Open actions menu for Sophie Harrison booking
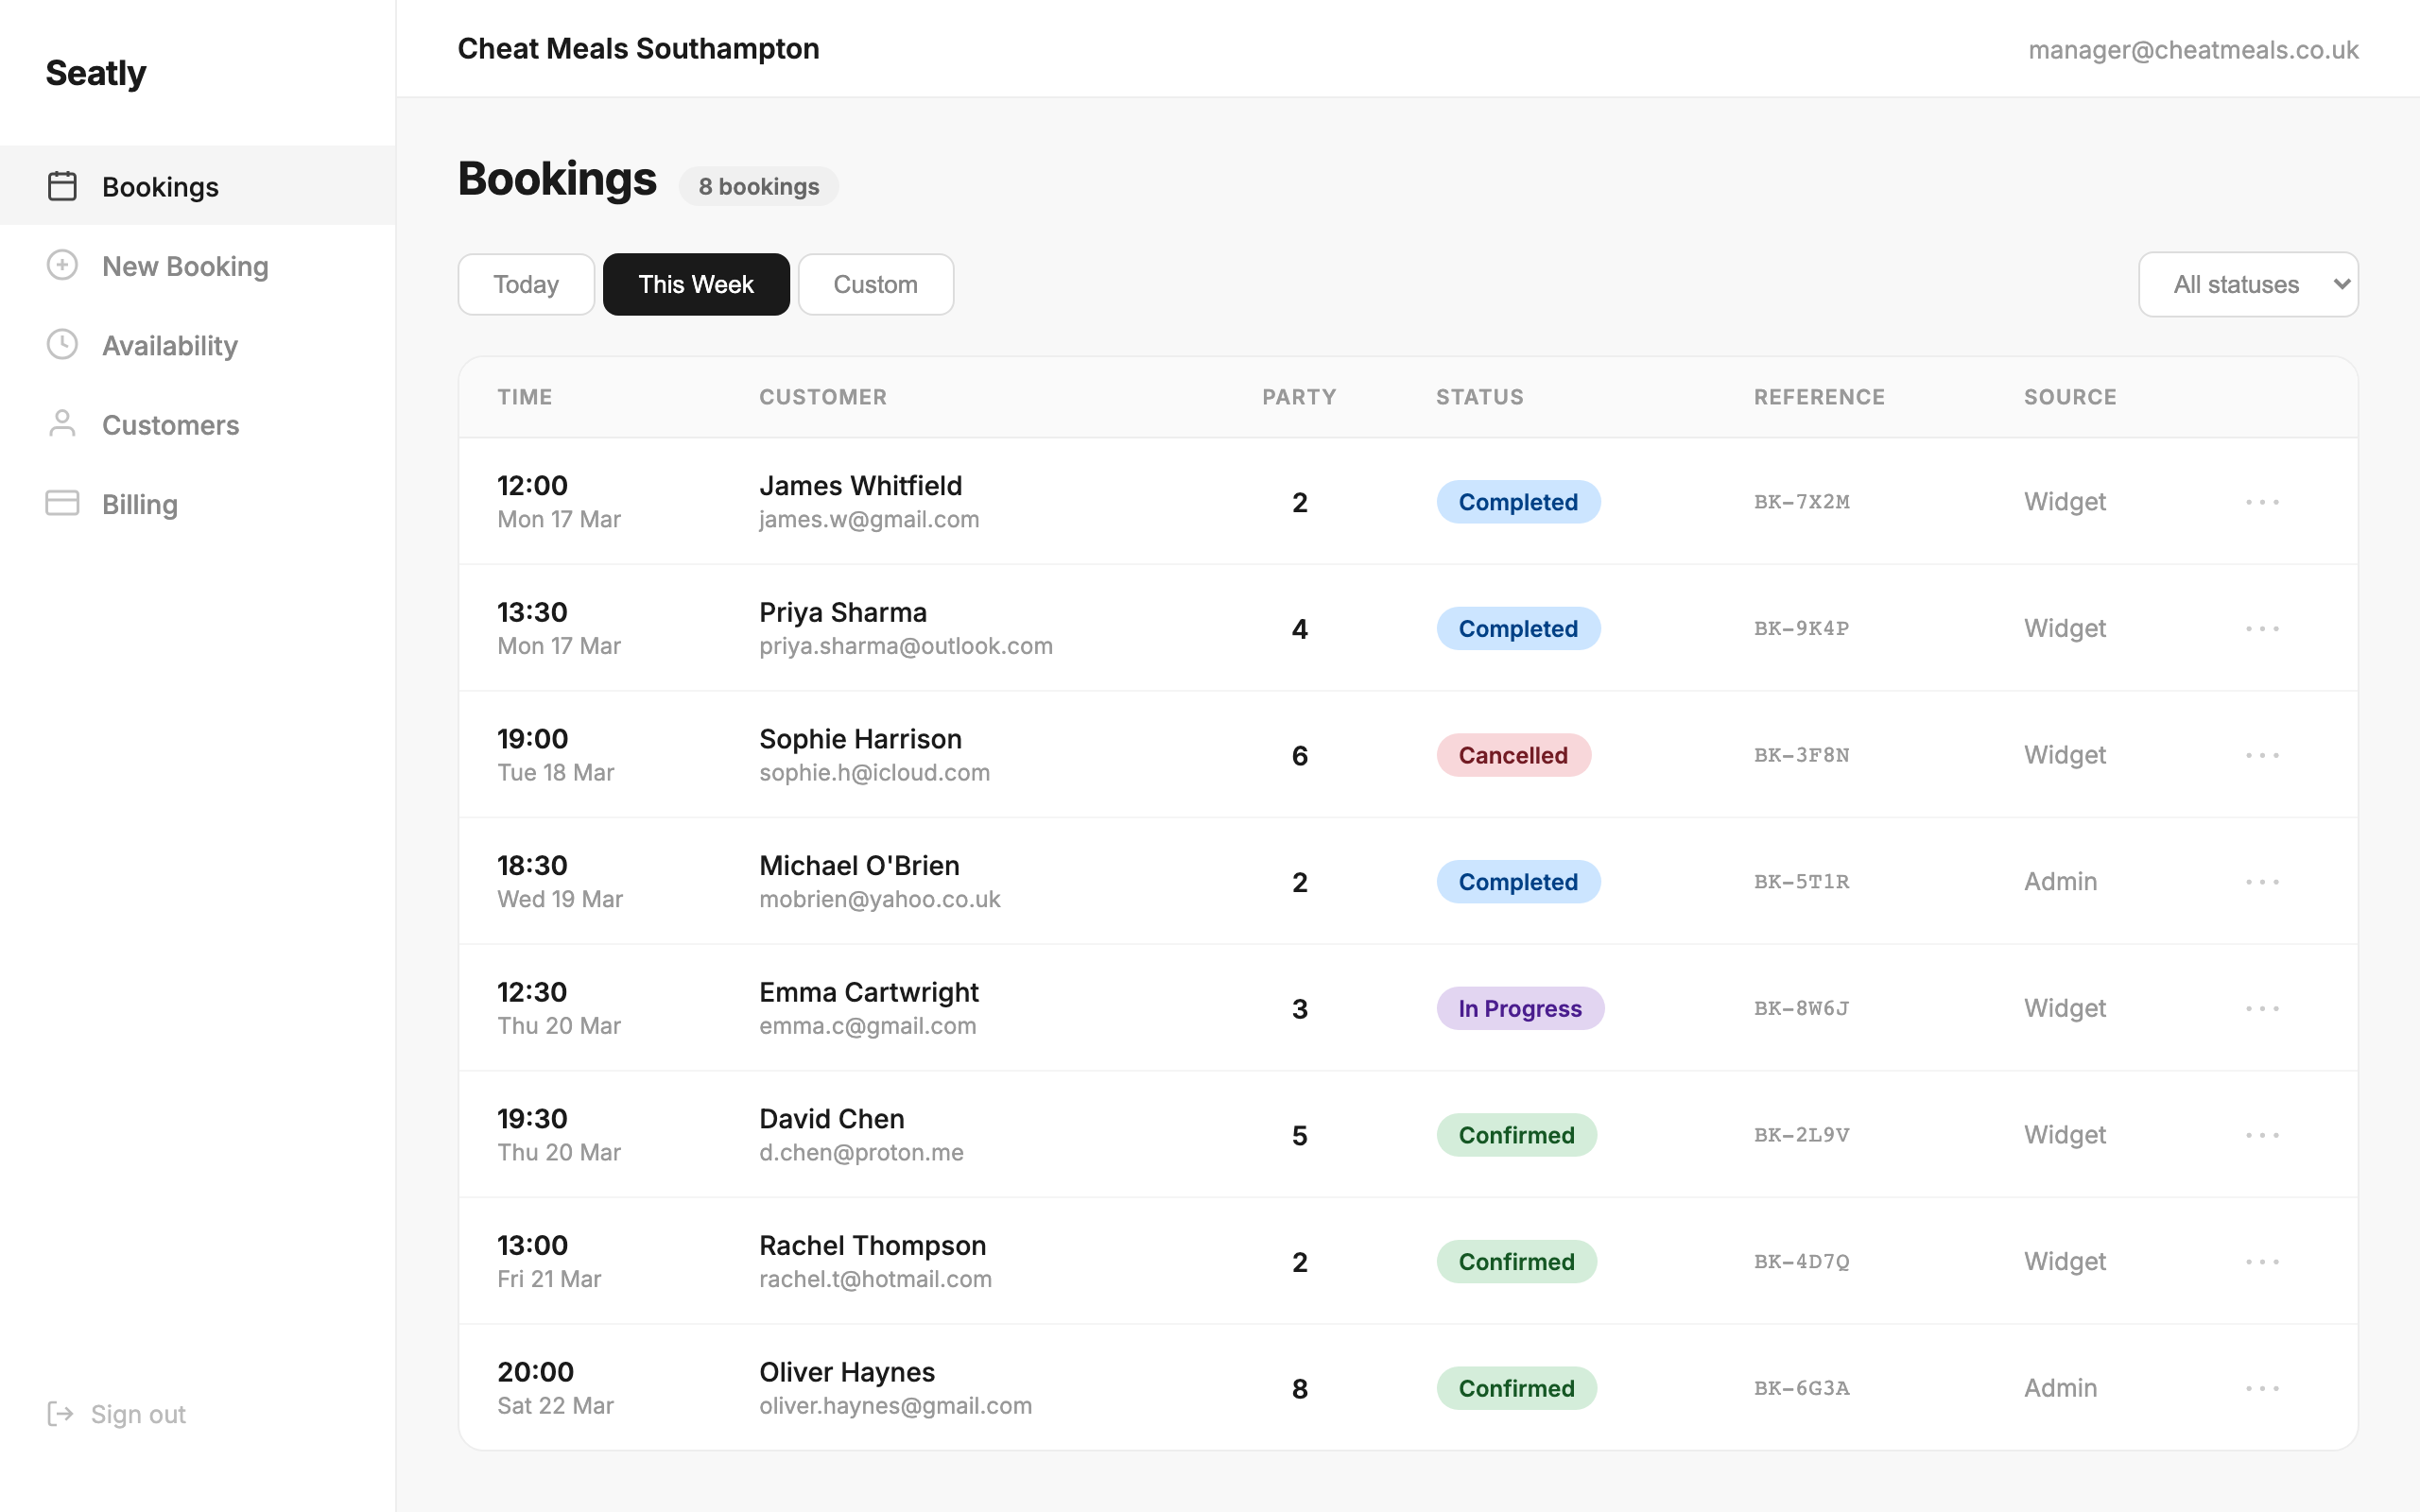The height and width of the screenshot is (1512, 2420). tap(2263, 755)
